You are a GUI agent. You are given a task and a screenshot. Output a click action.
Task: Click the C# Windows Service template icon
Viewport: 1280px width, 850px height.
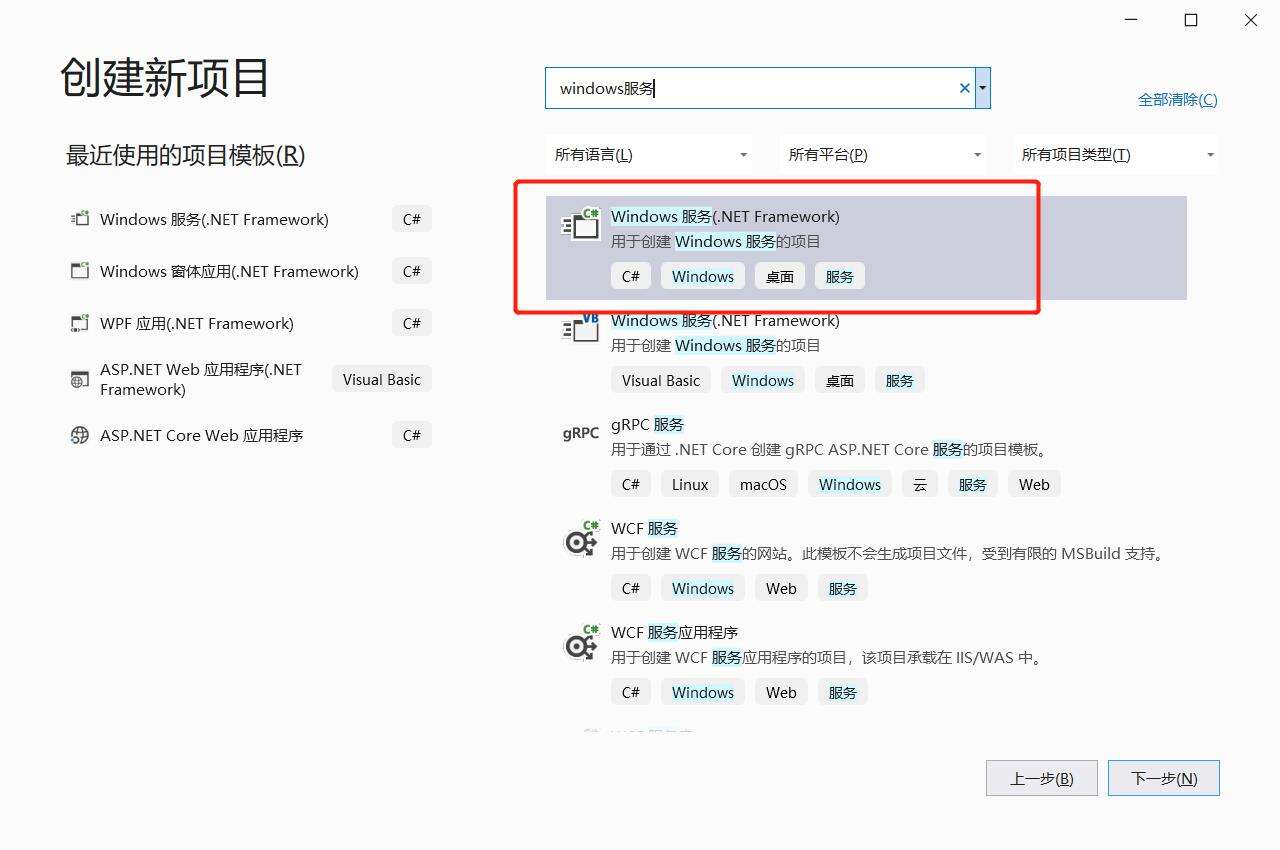tap(580, 225)
